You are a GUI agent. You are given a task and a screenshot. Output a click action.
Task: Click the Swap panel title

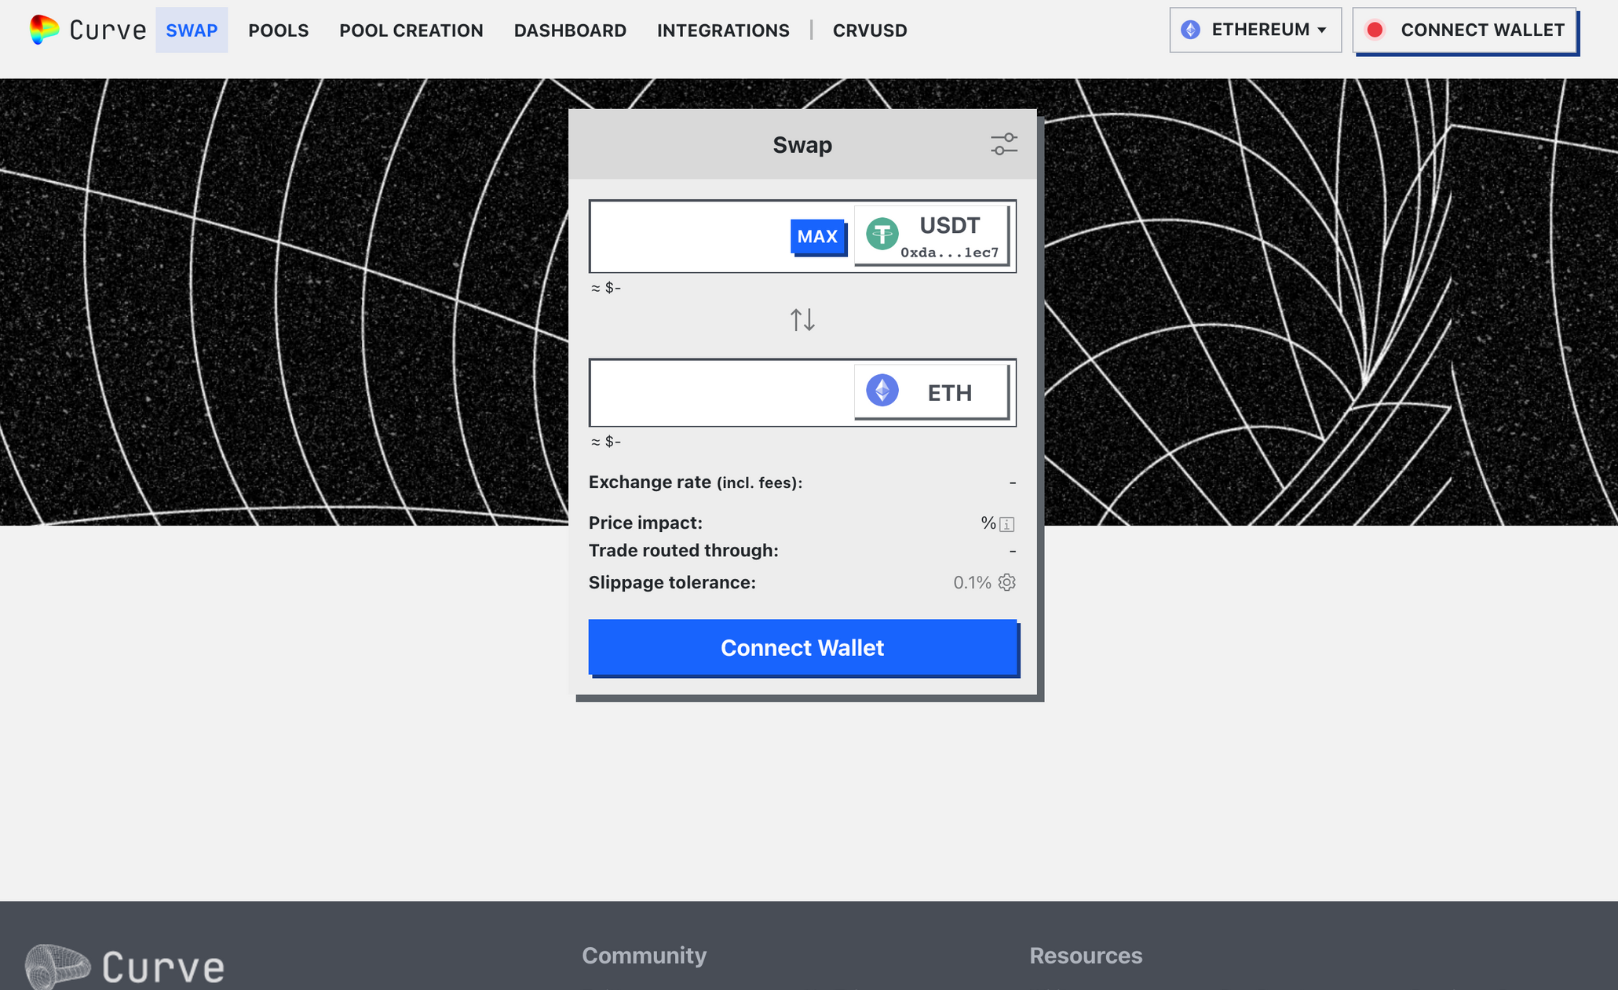click(x=802, y=145)
